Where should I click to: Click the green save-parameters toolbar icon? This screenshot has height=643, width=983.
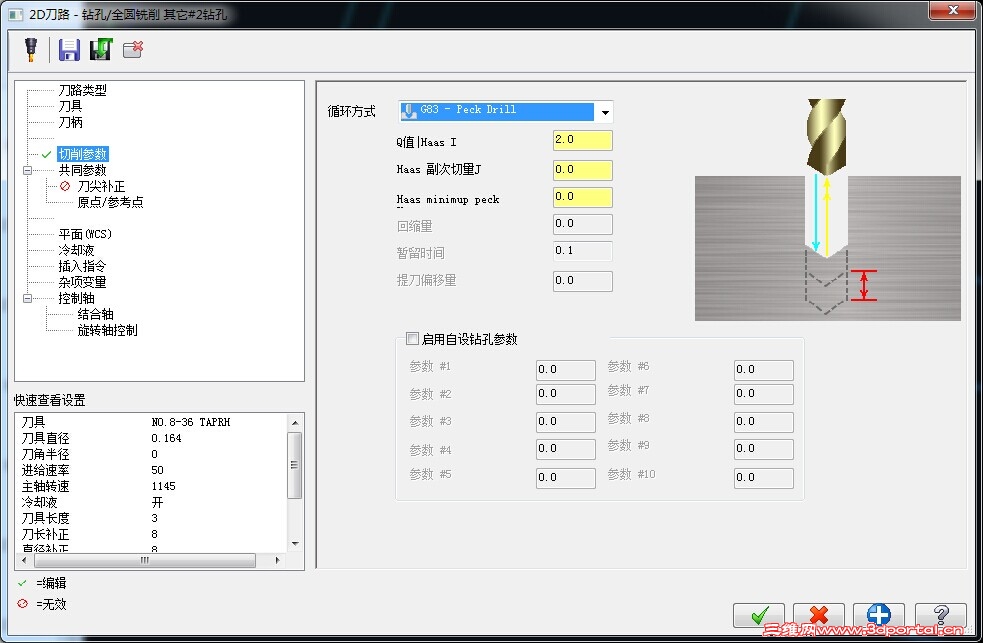pos(101,50)
